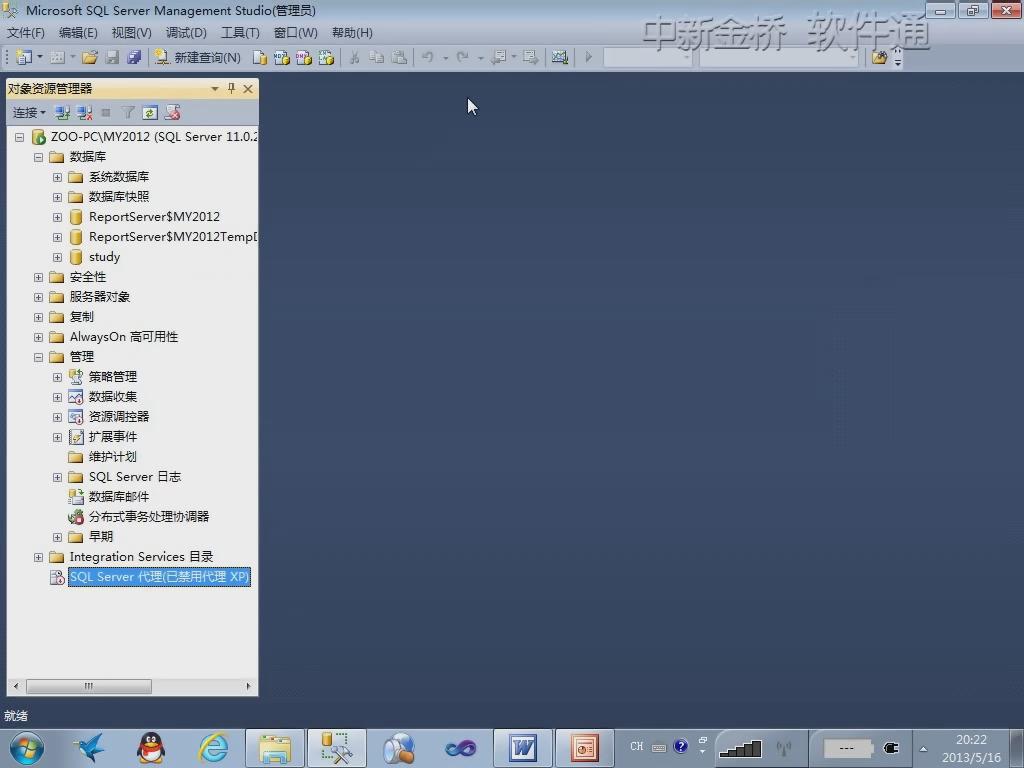Open the 视图(V) menu
Screen dimensions: 1024x768
click(131, 33)
